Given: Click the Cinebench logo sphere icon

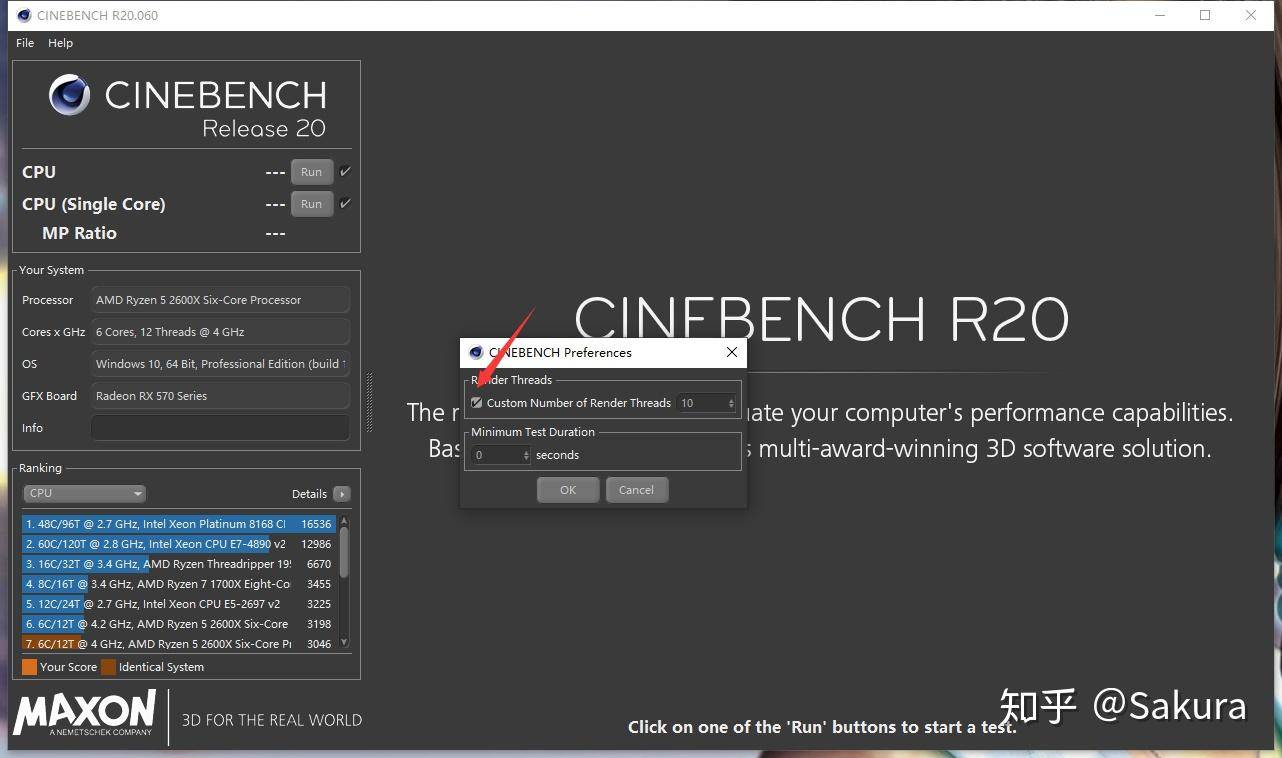Looking at the screenshot, I should click(x=69, y=95).
